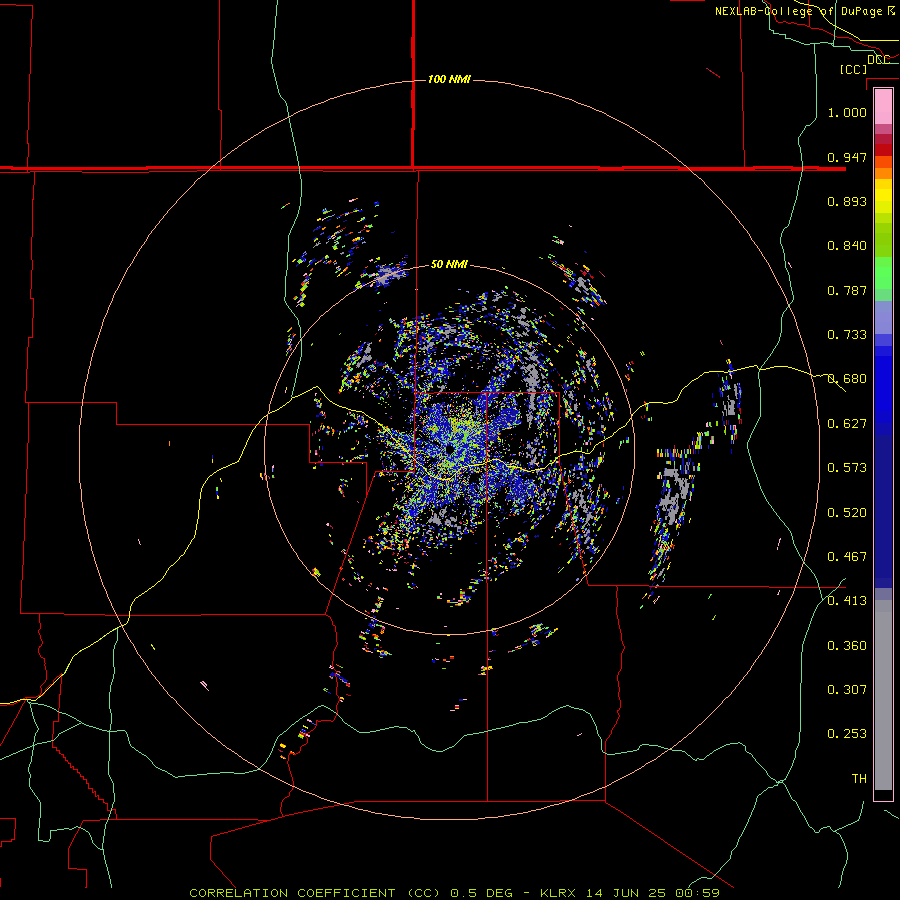Pick the red band near 0.947 in color scale
This screenshot has height=900, width=900.
click(883, 150)
